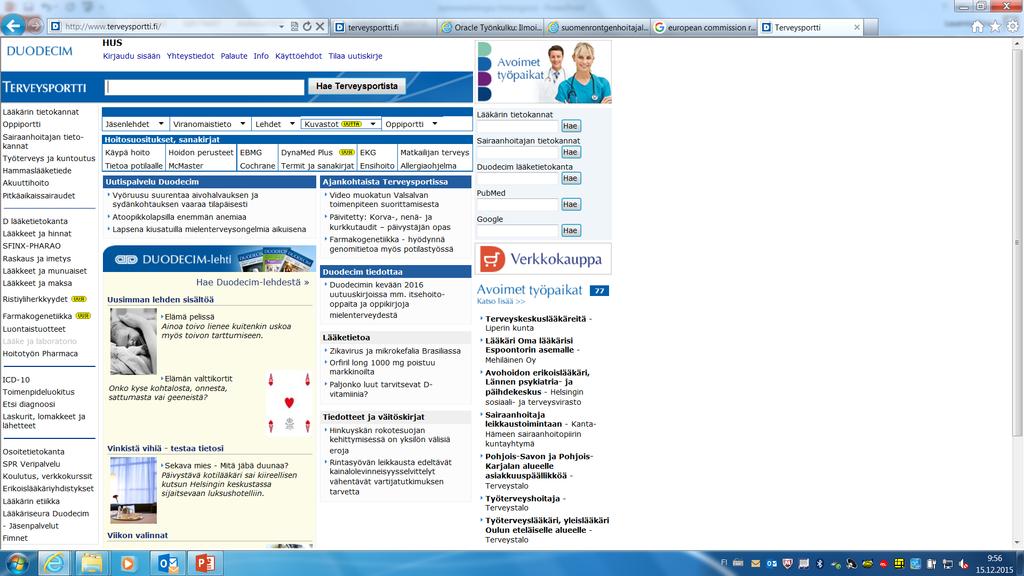Open Terveyskeskuslääkäreitä job listing

(536, 319)
